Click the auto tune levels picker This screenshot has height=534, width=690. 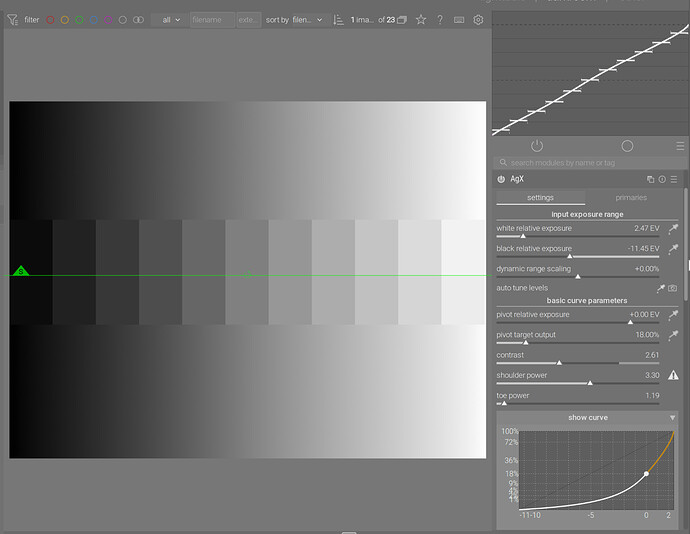click(661, 288)
